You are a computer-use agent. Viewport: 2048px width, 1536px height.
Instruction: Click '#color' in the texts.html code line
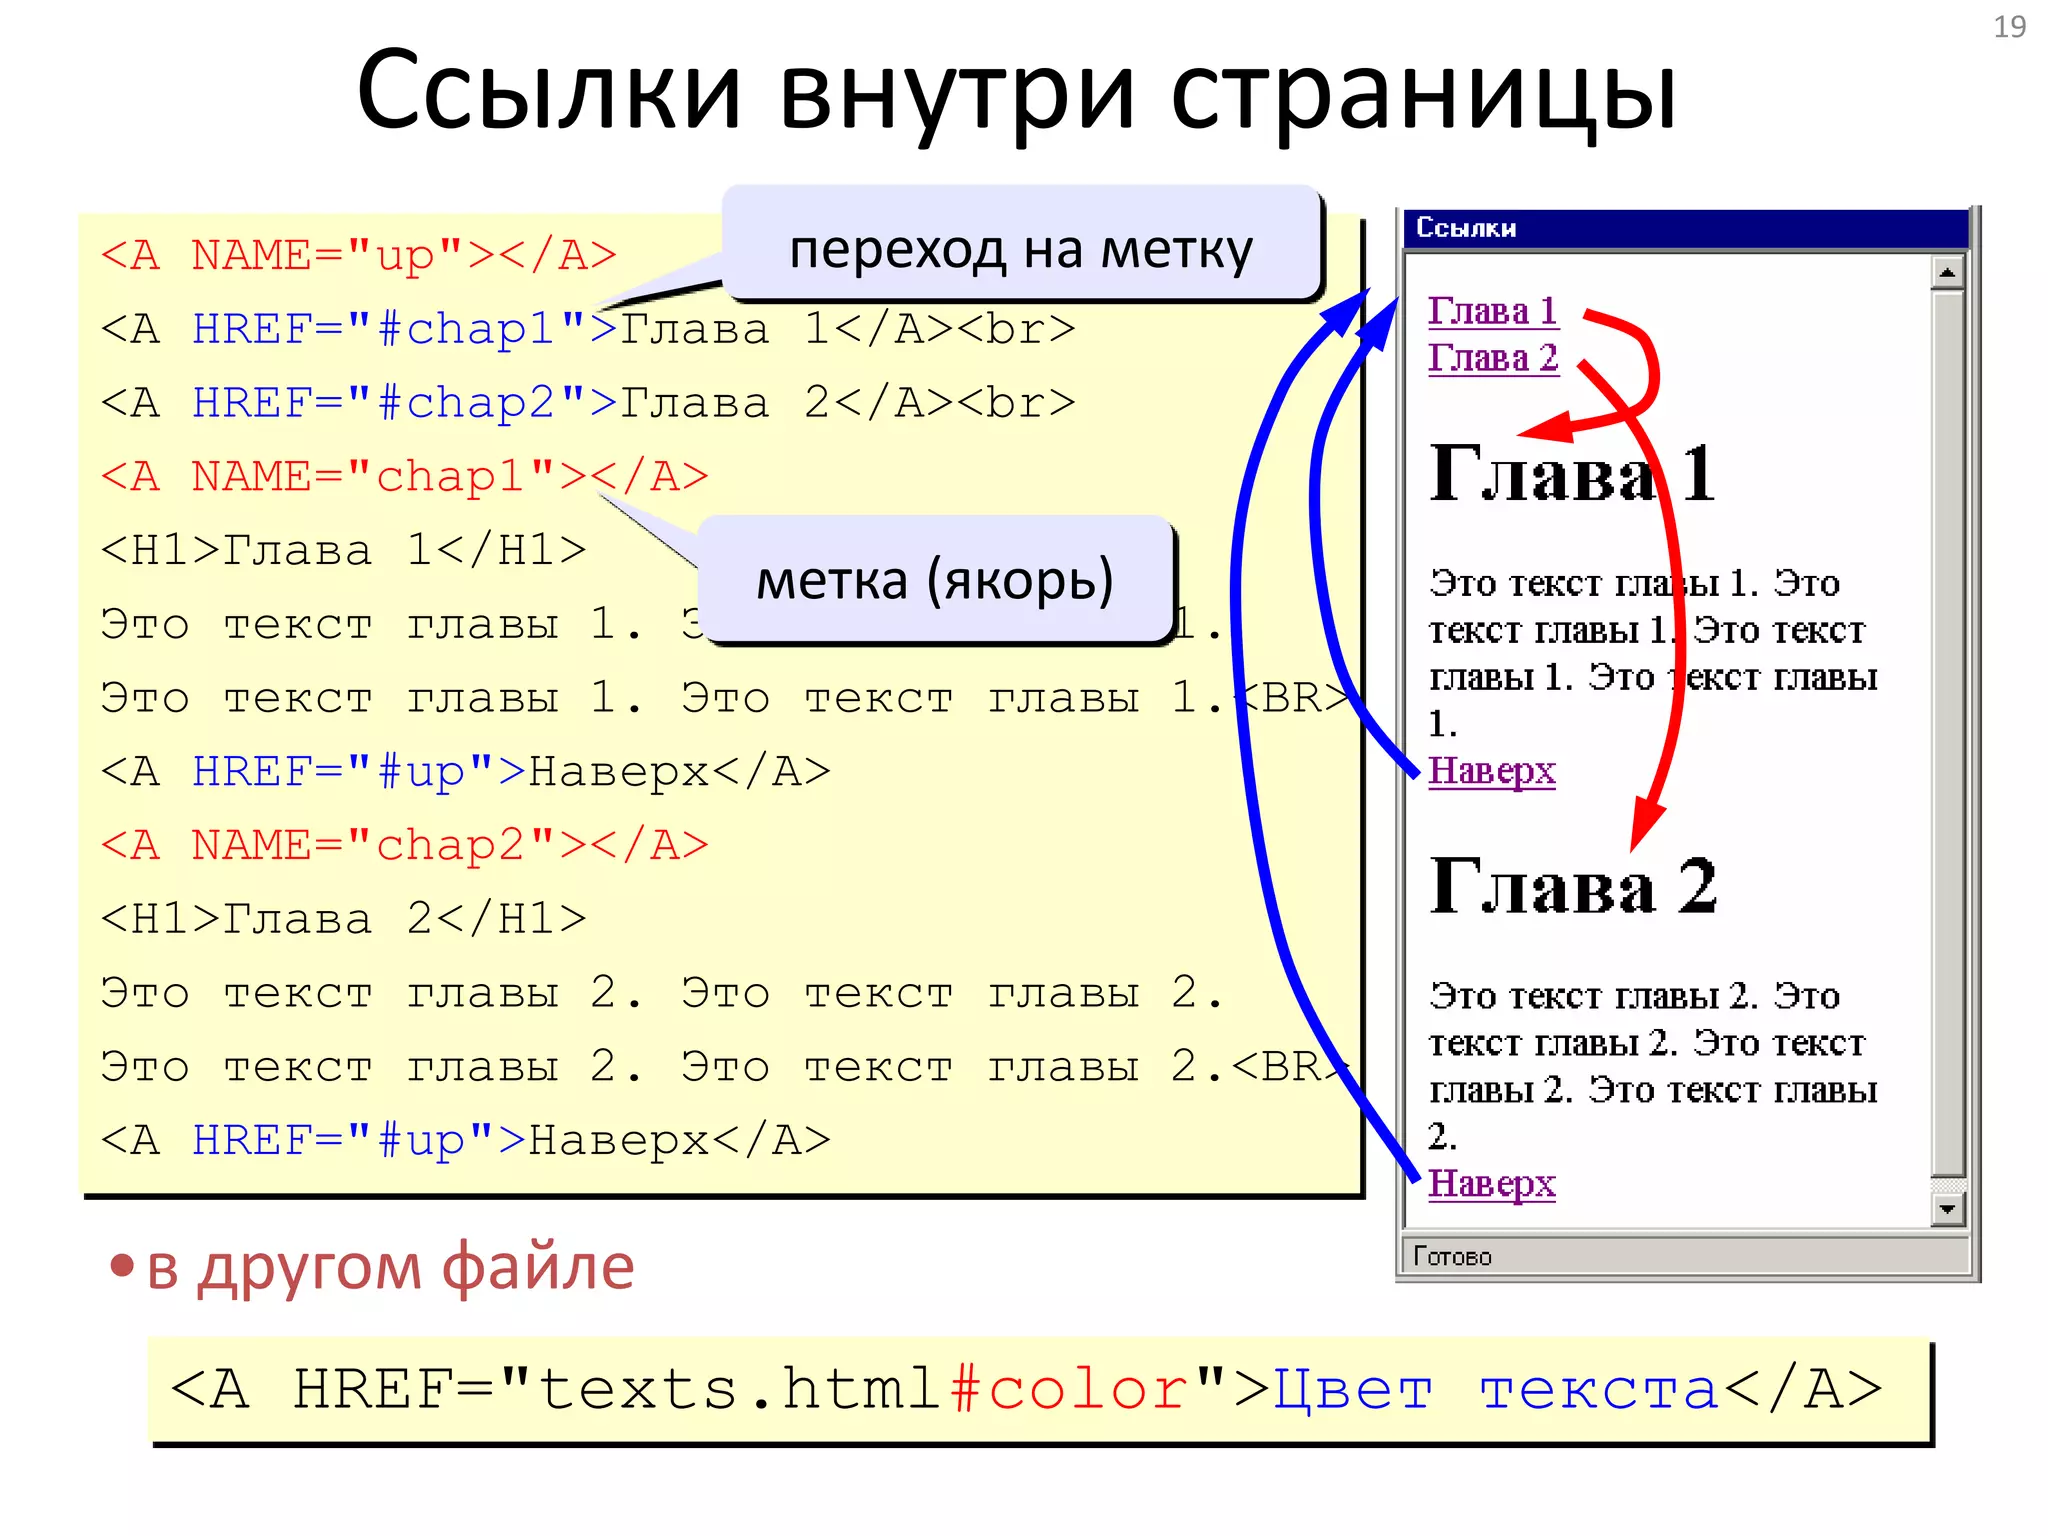(x=1069, y=1389)
